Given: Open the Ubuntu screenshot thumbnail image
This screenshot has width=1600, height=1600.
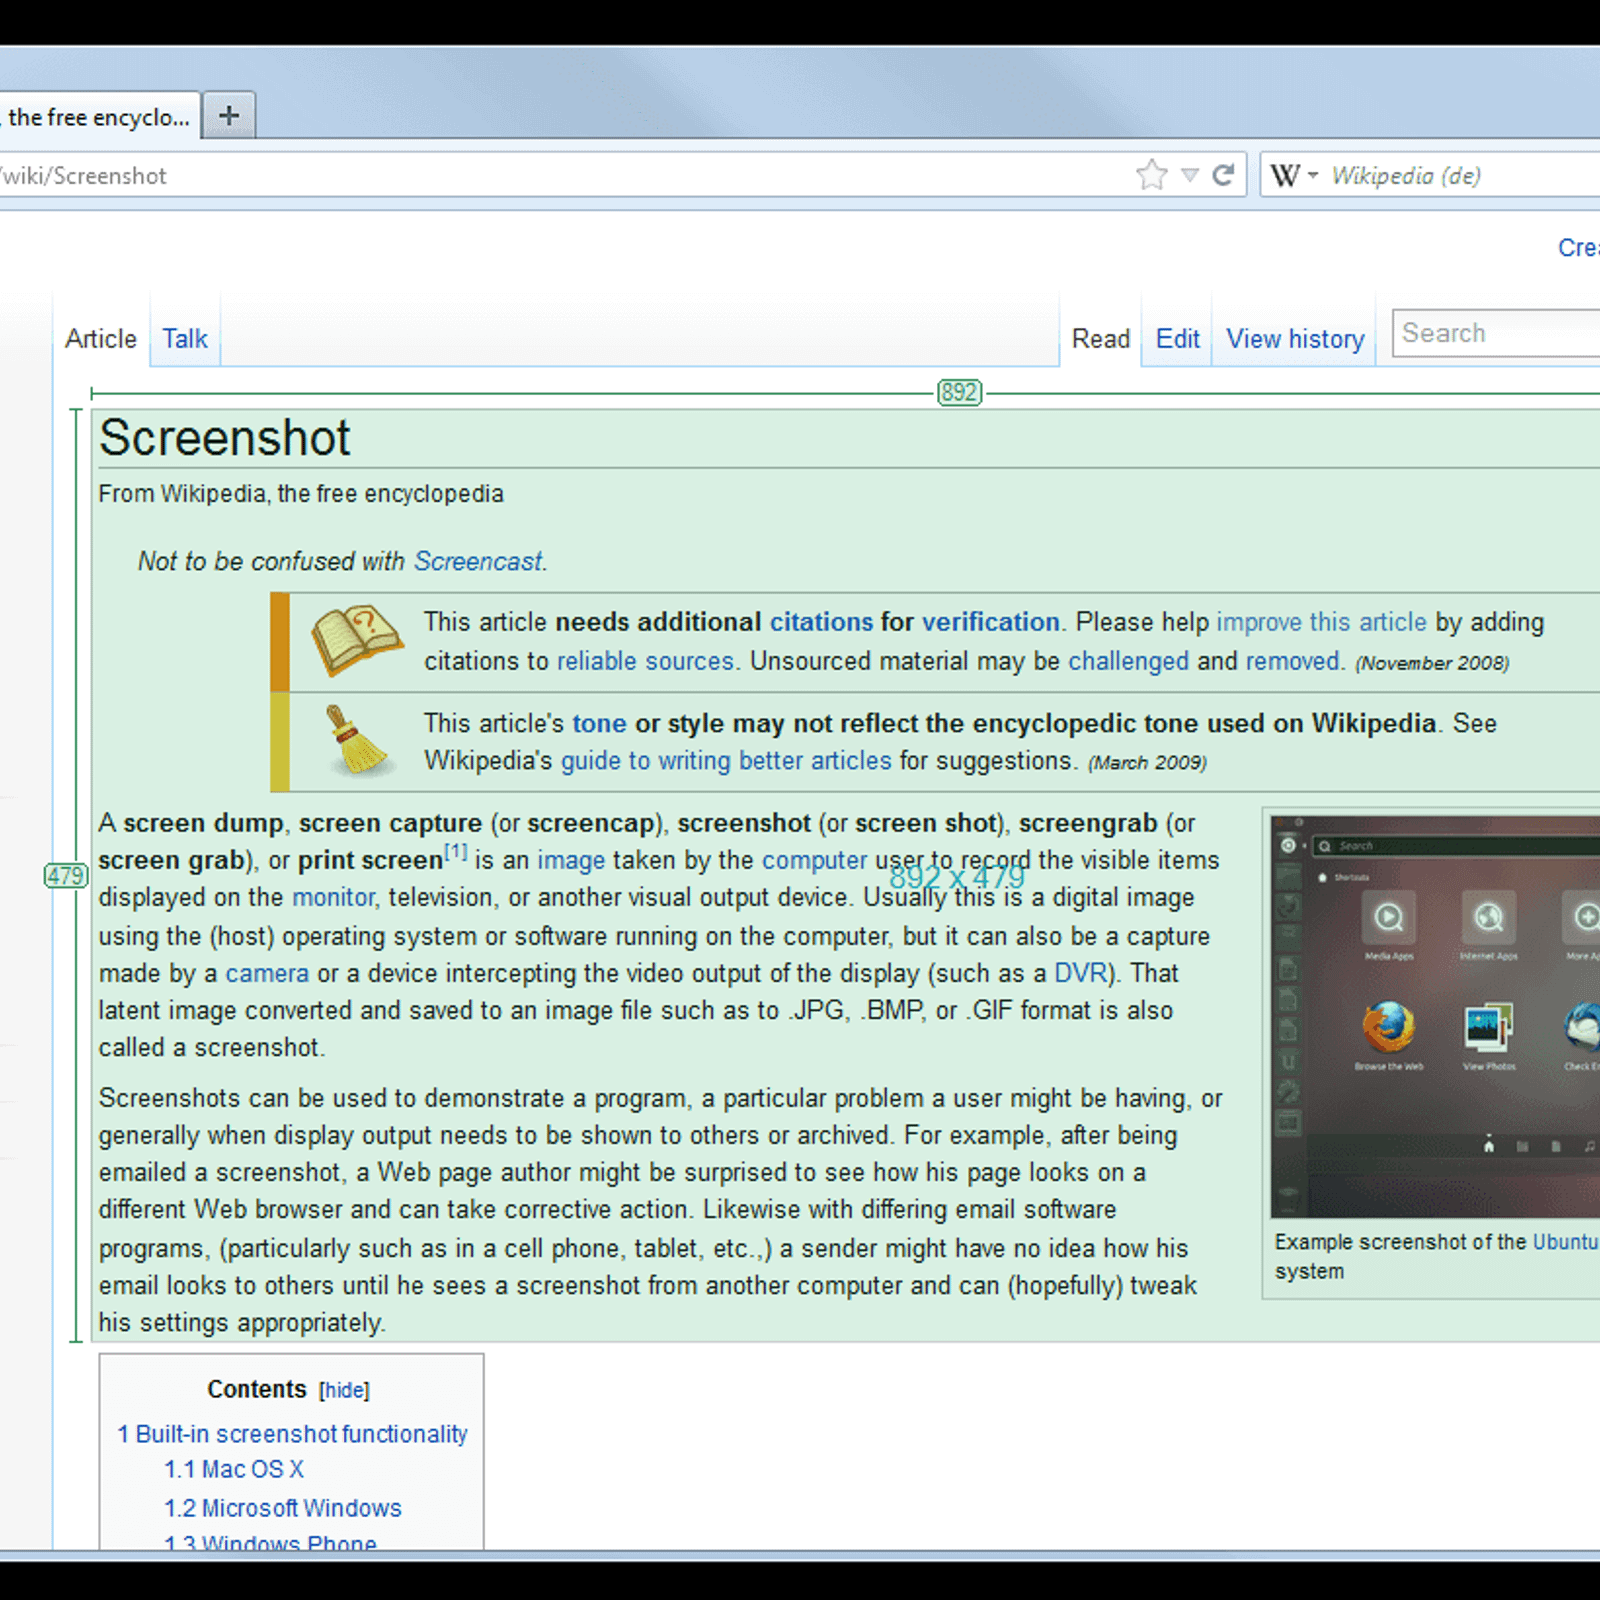Looking at the screenshot, I should pyautogui.click(x=1435, y=1016).
